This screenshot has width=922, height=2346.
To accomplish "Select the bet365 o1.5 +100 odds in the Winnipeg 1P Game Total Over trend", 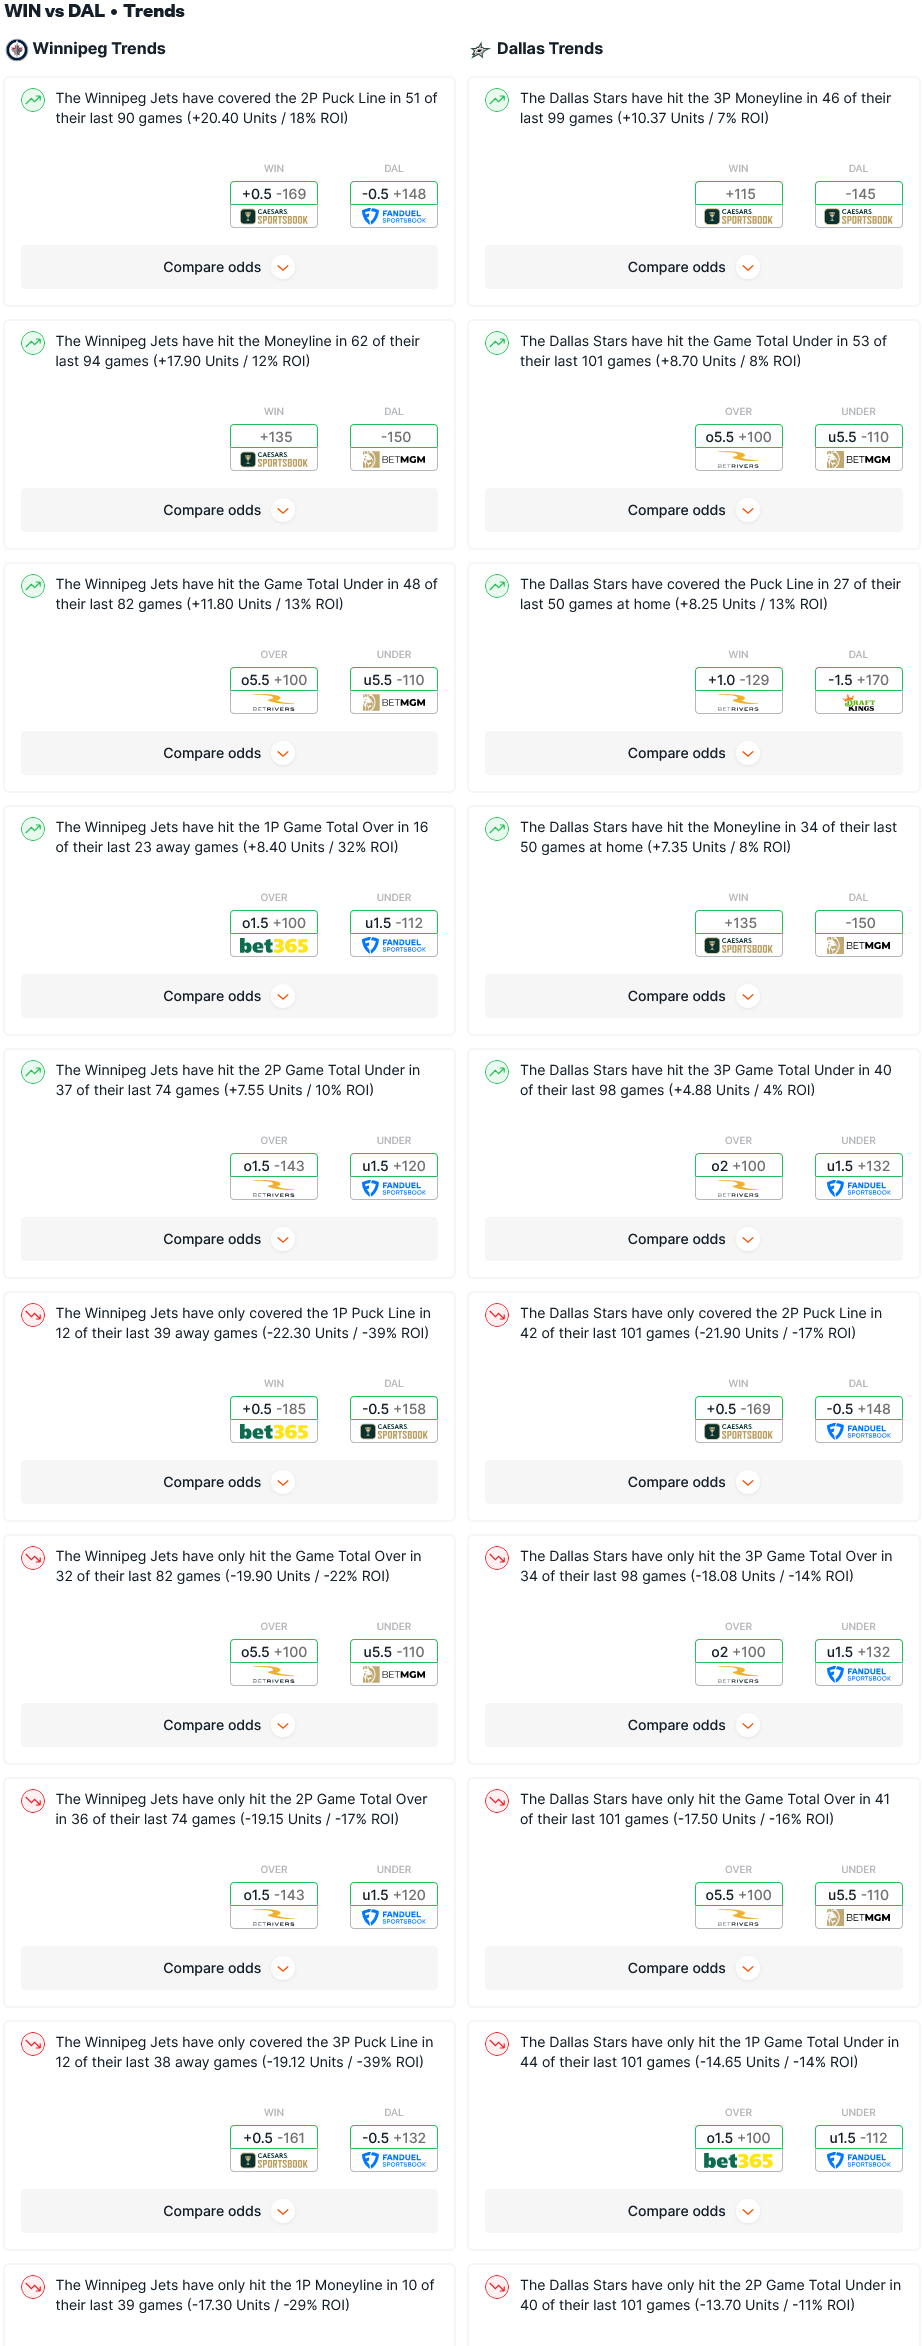I will (274, 933).
